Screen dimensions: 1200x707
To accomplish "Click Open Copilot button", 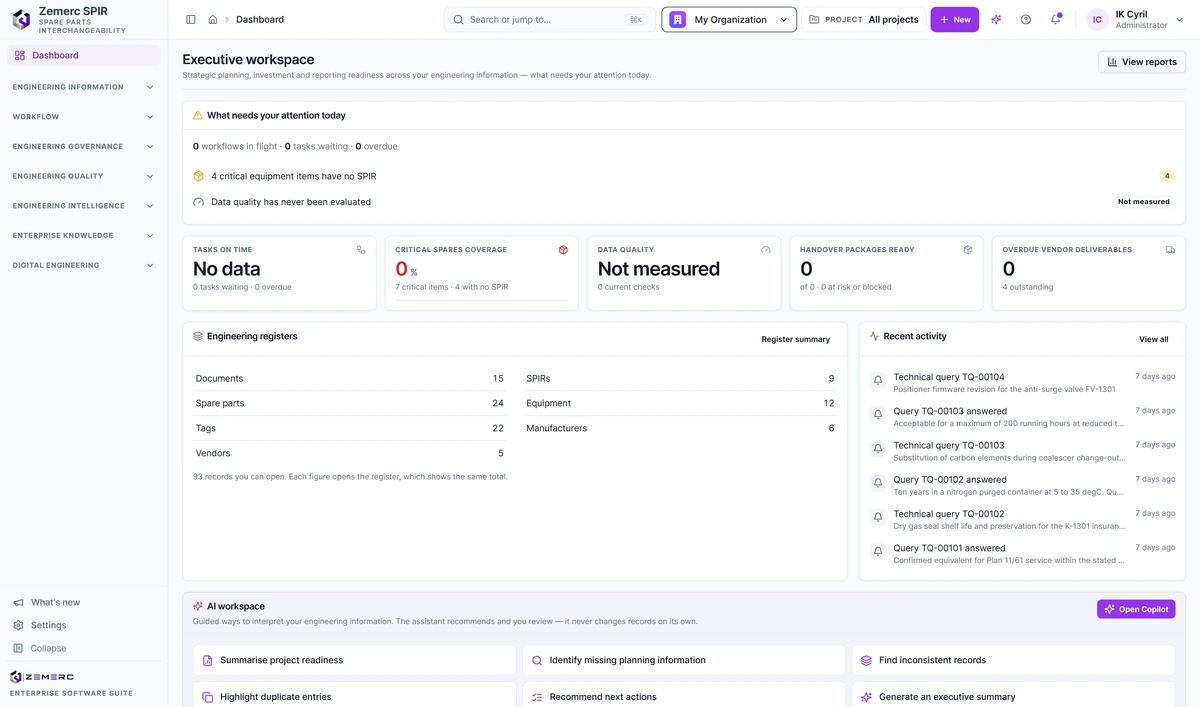I will (1136, 609).
